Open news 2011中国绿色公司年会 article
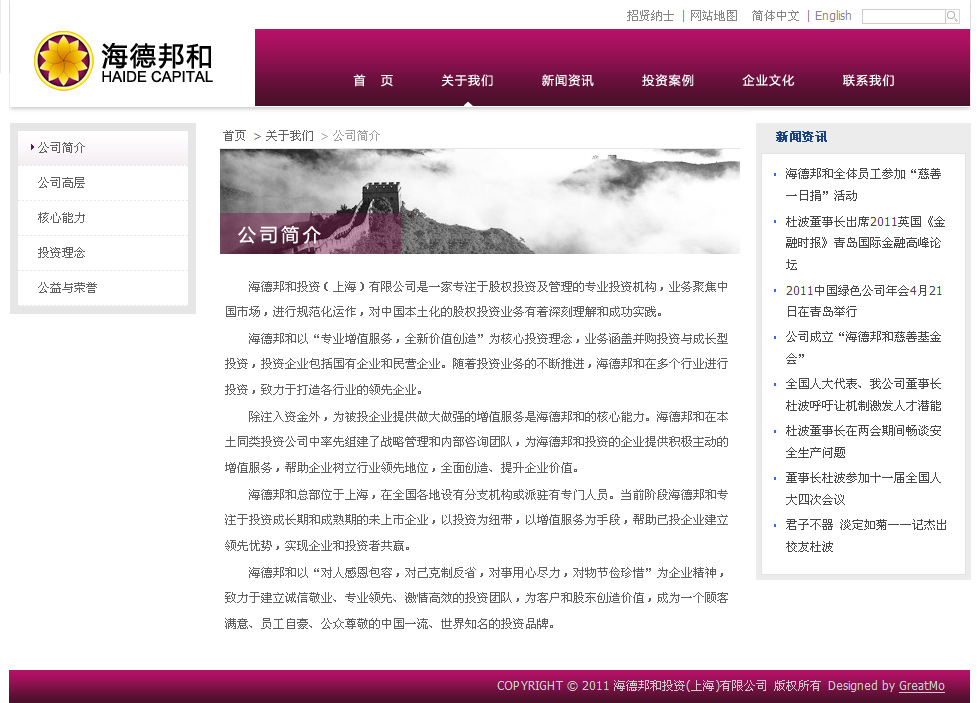This screenshot has height=703, width=980. pyautogui.click(x=864, y=301)
